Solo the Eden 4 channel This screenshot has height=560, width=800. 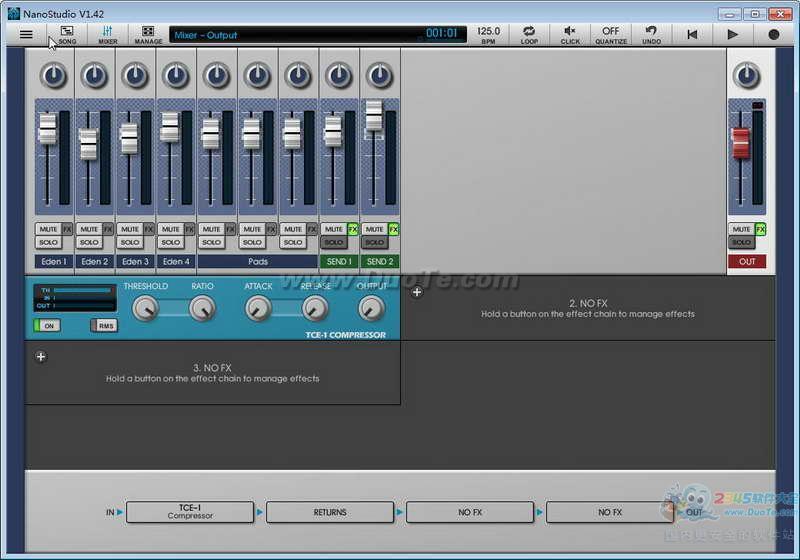[x=171, y=242]
